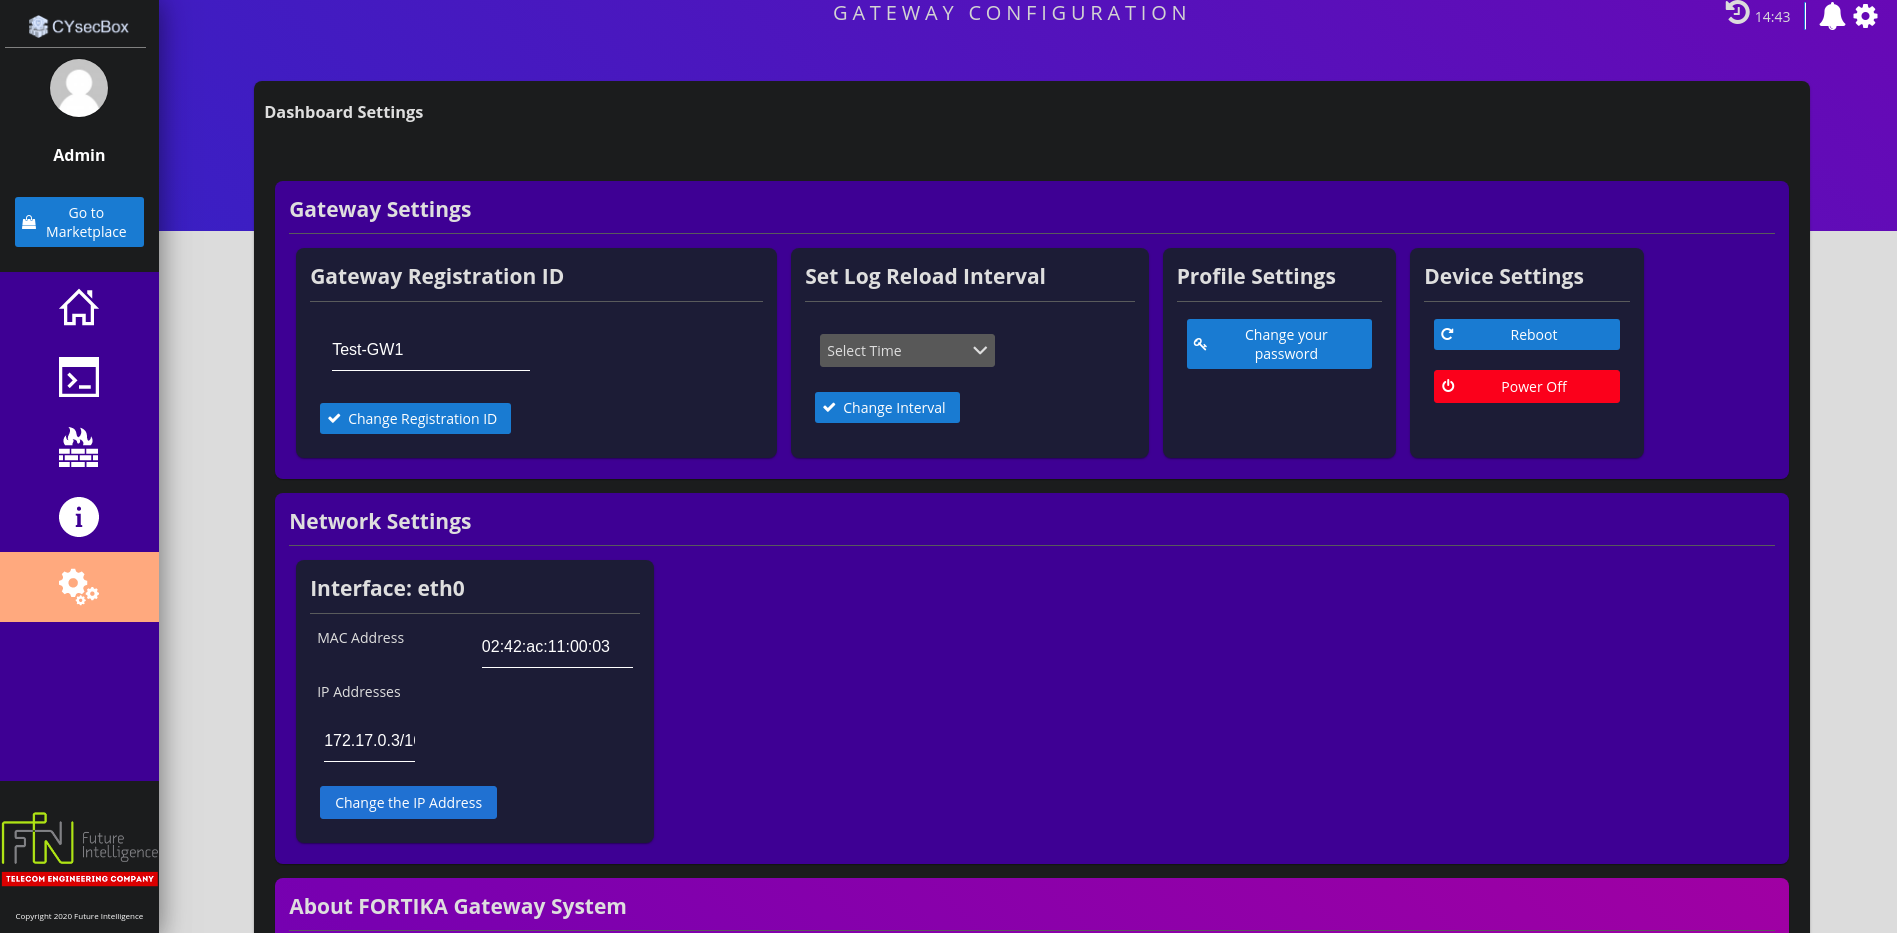Click the CYsecBox logo
The image size is (1897, 933).
point(79,26)
